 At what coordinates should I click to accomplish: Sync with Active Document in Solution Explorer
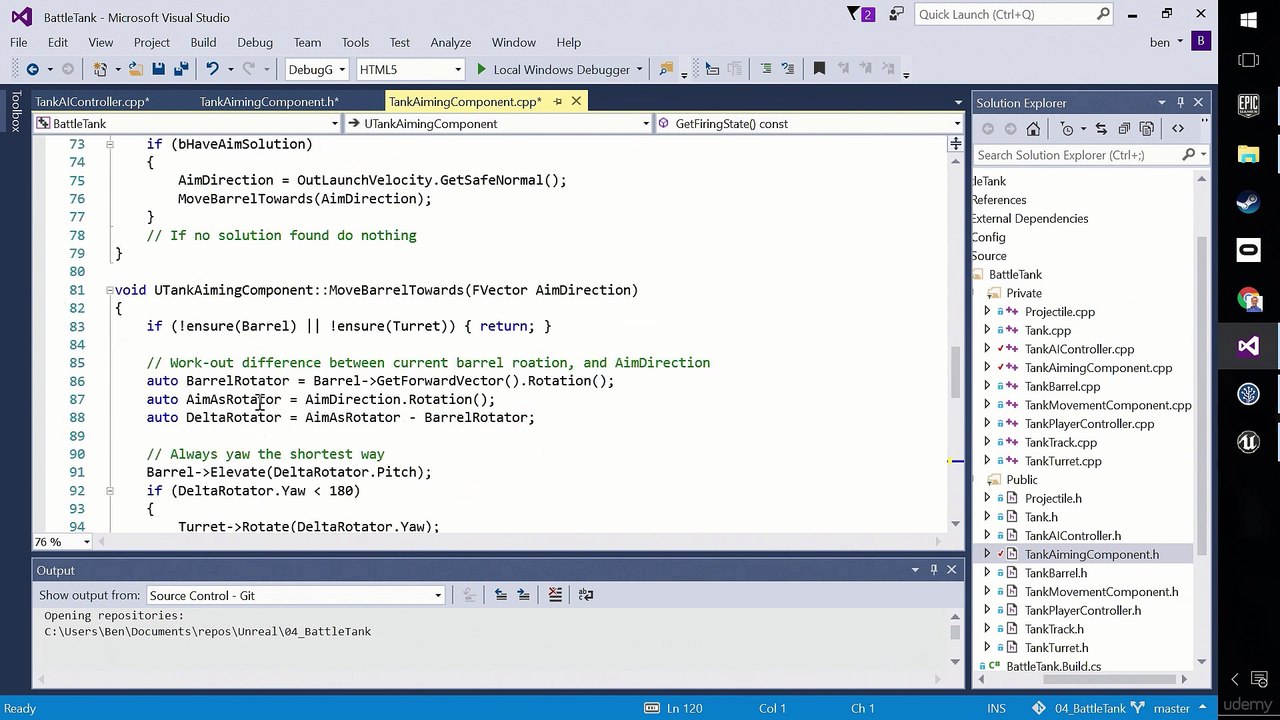pyautogui.click(x=1101, y=129)
